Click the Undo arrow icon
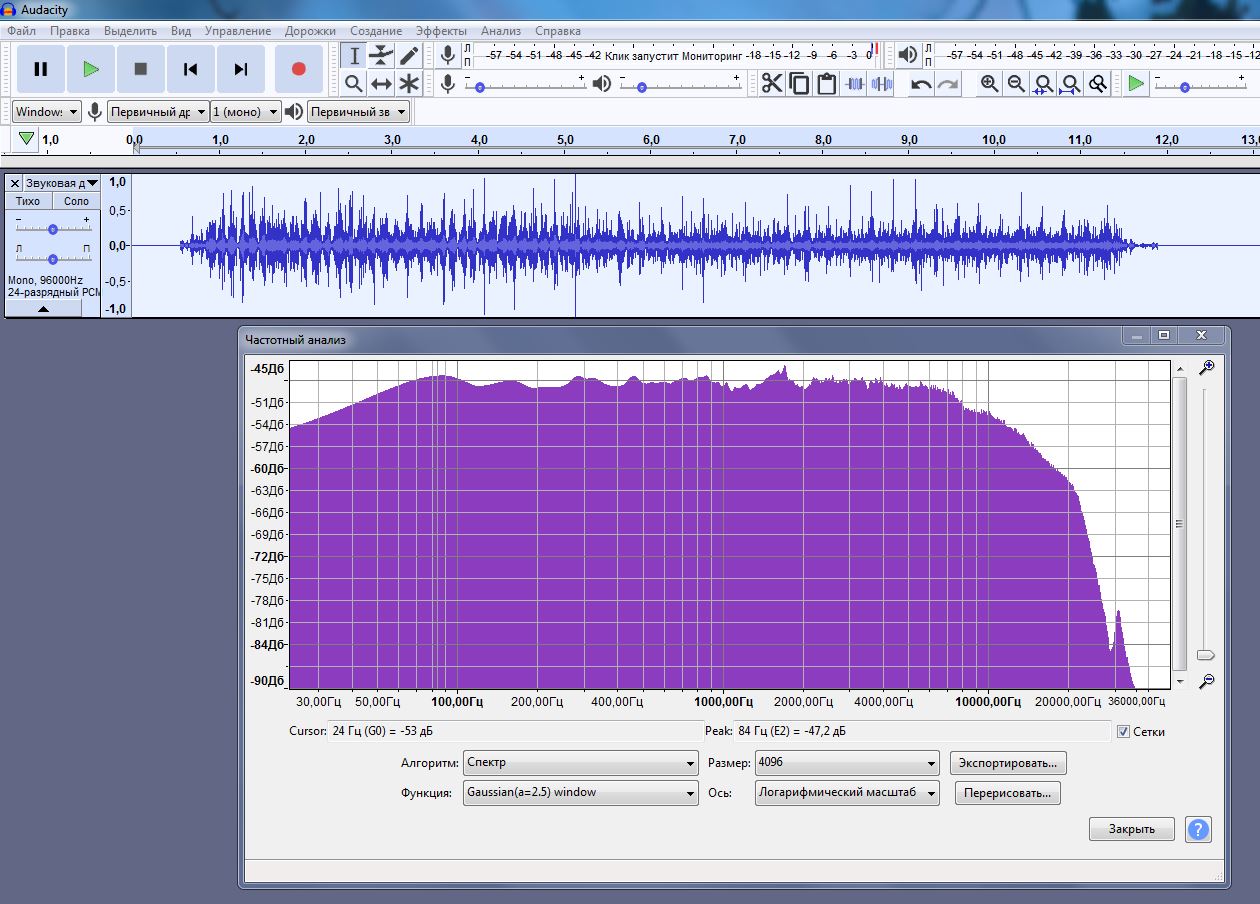 pos(921,84)
